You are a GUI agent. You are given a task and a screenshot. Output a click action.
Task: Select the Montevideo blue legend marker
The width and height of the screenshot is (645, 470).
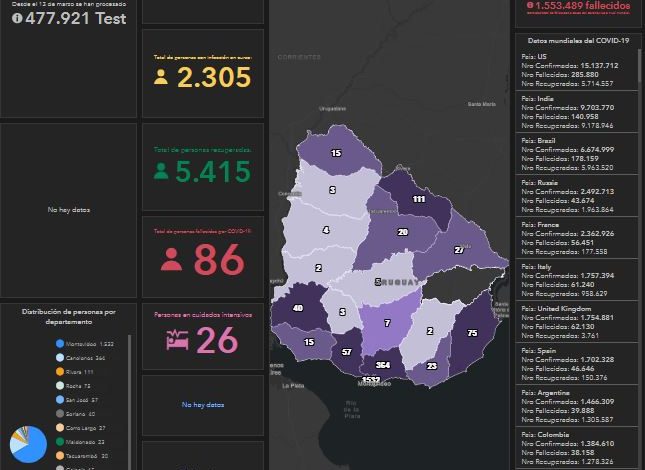pyautogui.click(x=58, y=343)
